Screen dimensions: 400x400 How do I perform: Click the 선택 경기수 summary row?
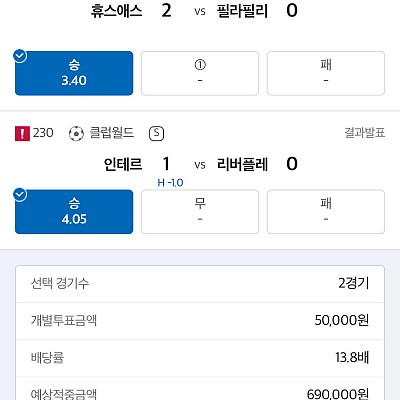point(200,284)
